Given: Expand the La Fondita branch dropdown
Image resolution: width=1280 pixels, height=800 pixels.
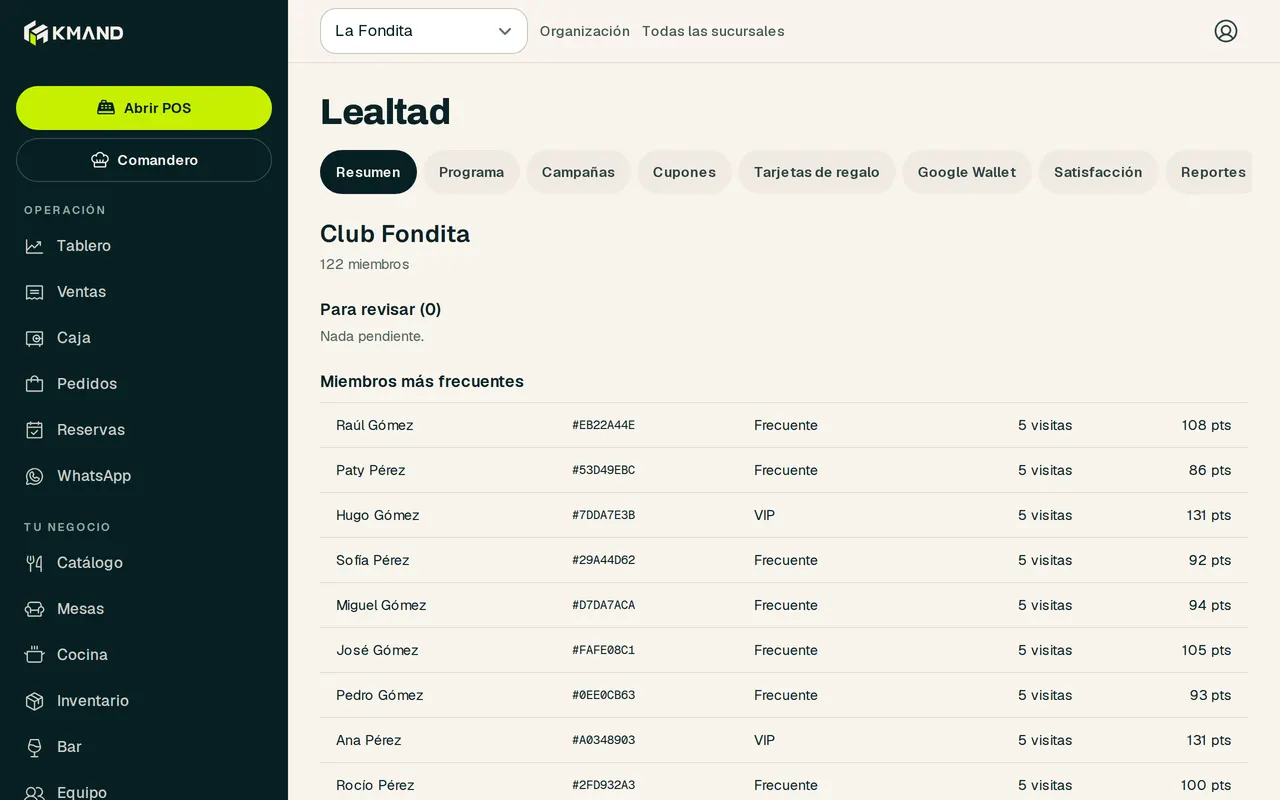Looking at the screenshot, I should (x=424, y=31).
